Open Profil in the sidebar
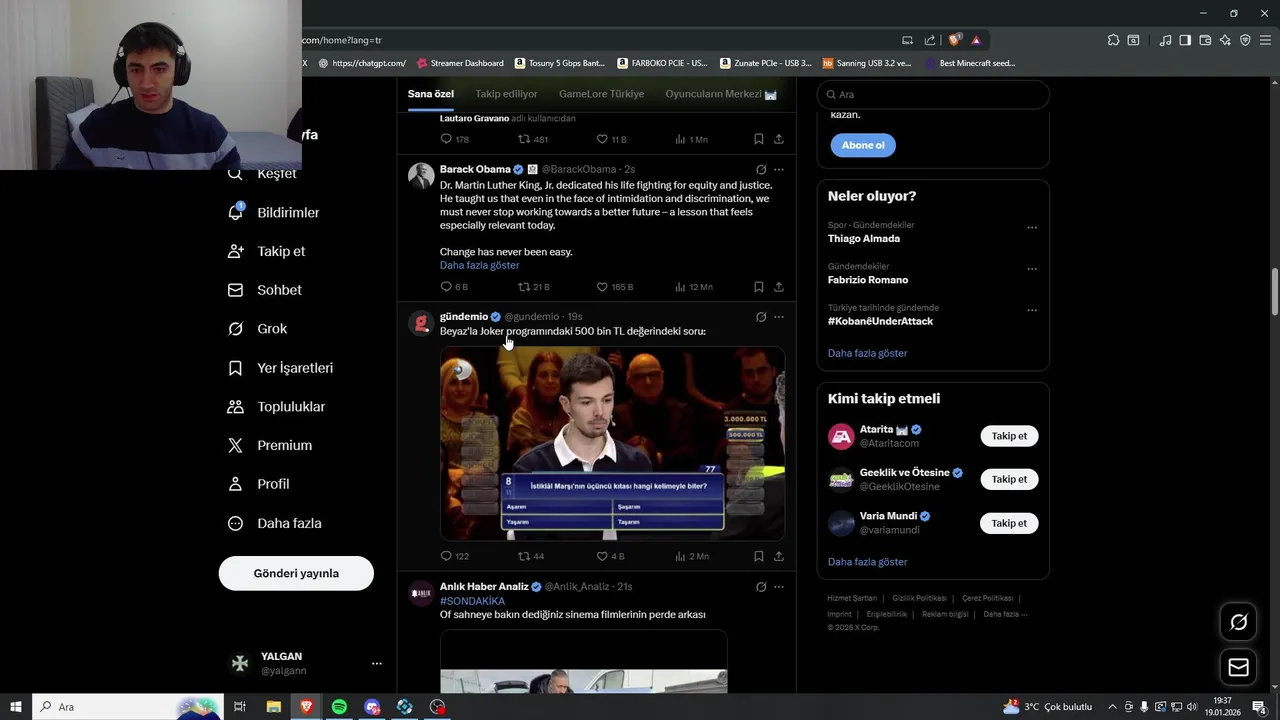Viewport: 1280px width, 720px height. pyautogui.click(x=259, y=484)
